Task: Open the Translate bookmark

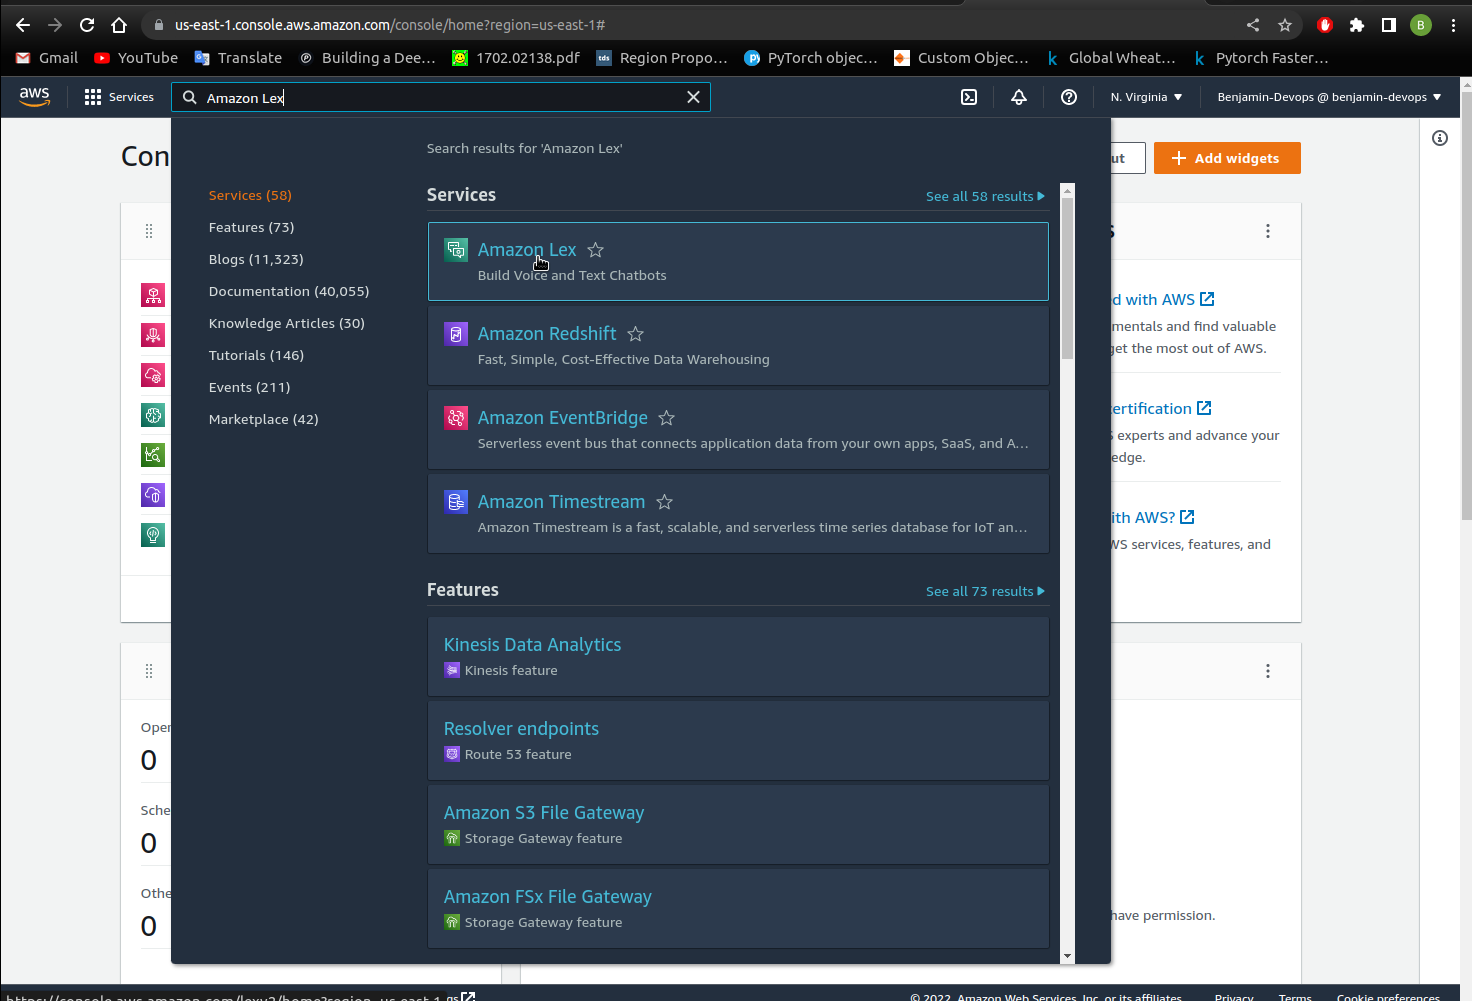Action: point(238,58)
